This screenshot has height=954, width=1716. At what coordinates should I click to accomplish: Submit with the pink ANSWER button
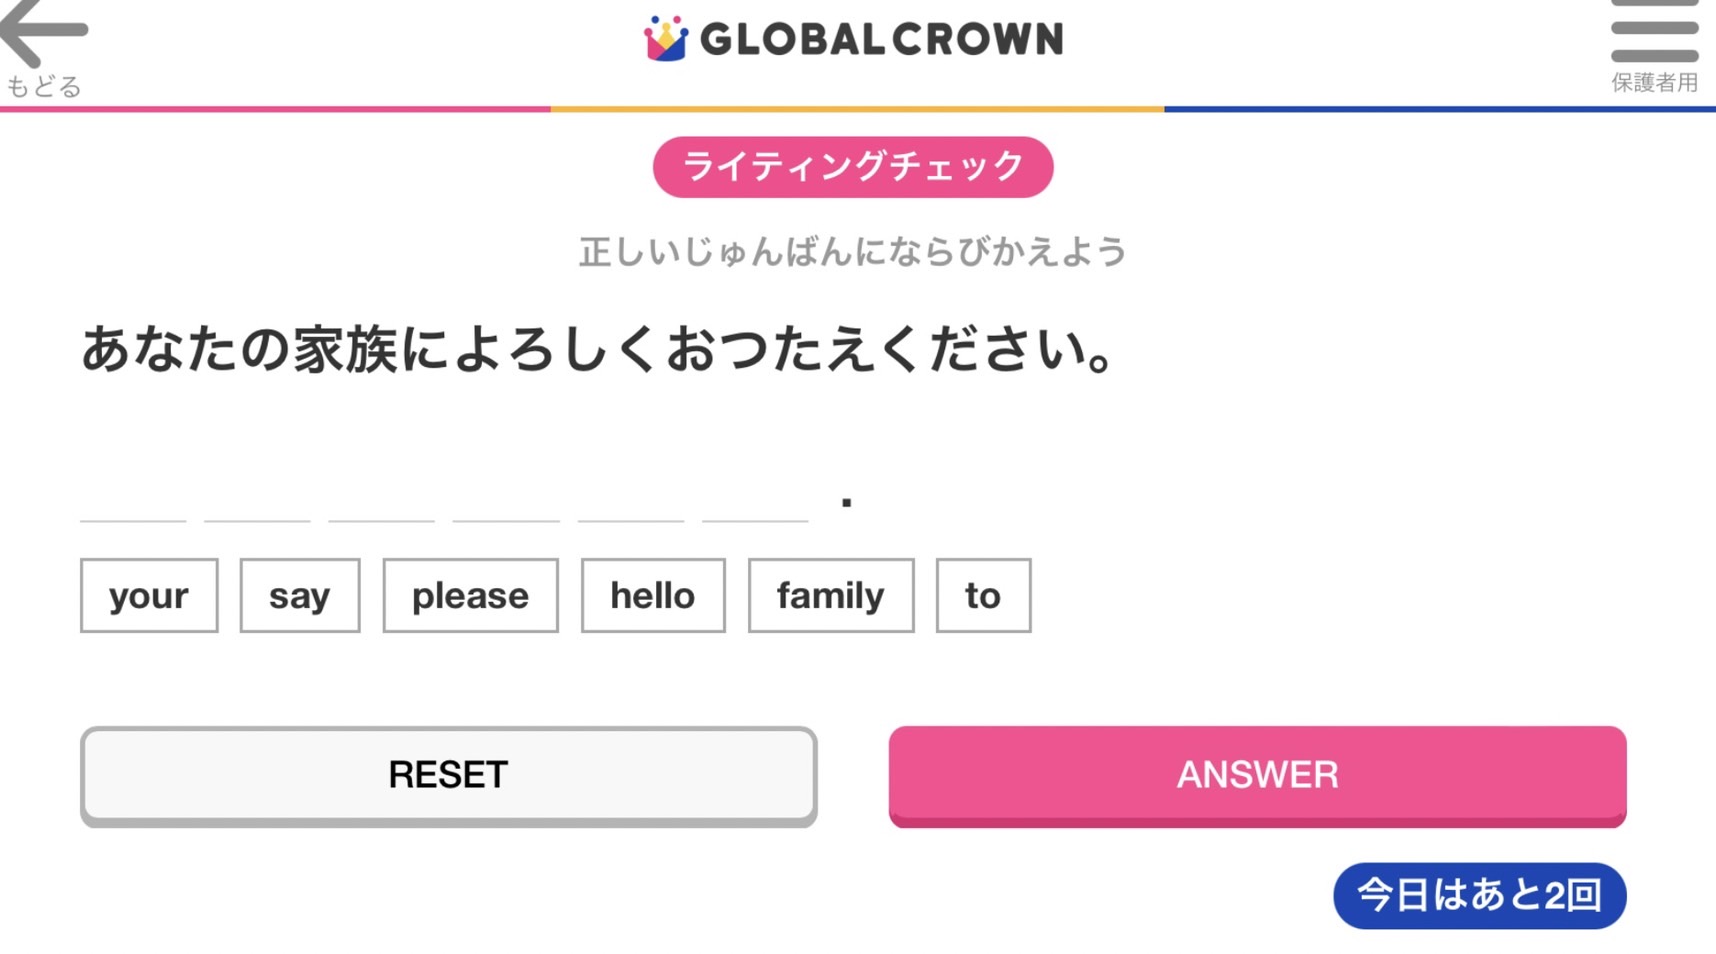1257,775
